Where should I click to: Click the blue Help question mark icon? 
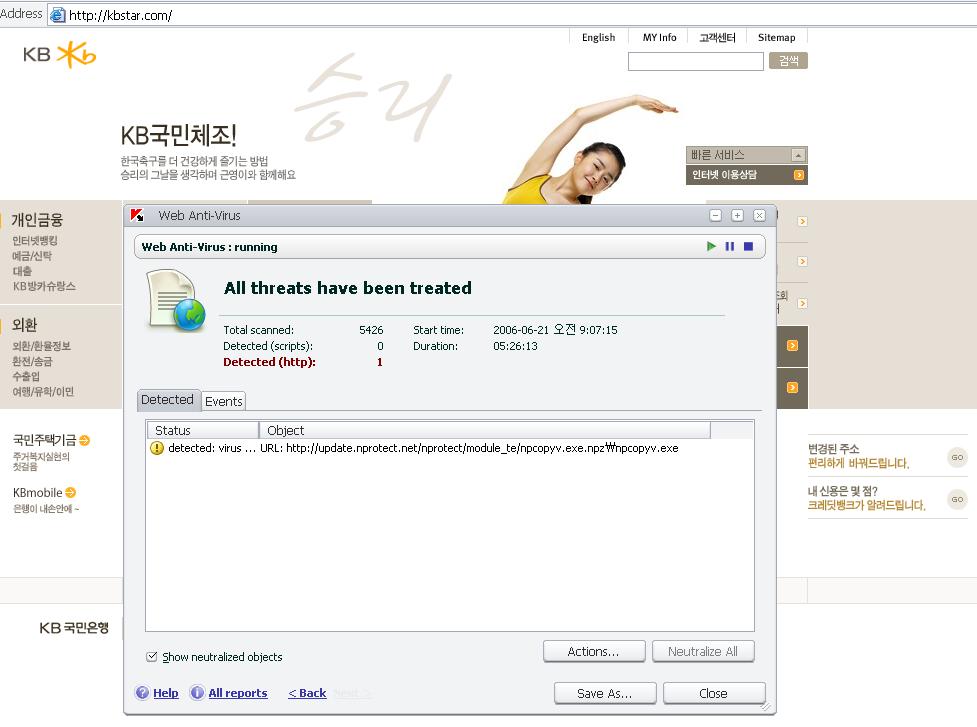[x=142, y=693]
